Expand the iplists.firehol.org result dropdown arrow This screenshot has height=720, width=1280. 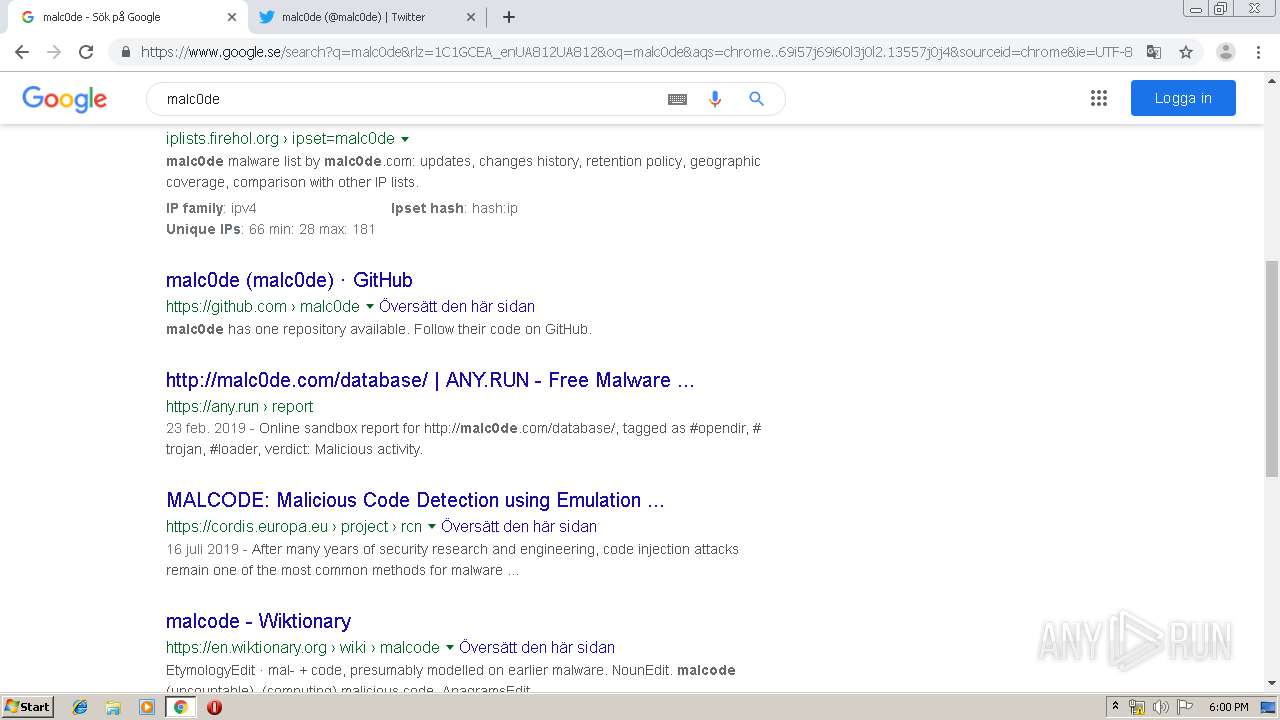(x=405, y=139)
